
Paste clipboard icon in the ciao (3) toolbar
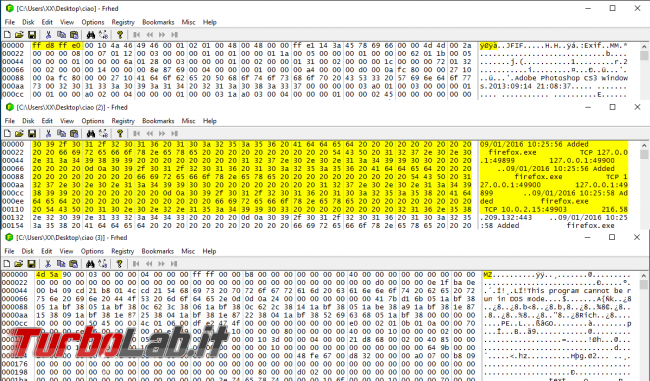pos(73,264)
